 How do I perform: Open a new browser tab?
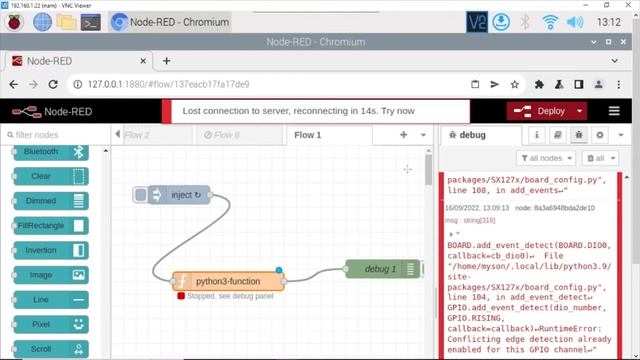pos(166,61)
